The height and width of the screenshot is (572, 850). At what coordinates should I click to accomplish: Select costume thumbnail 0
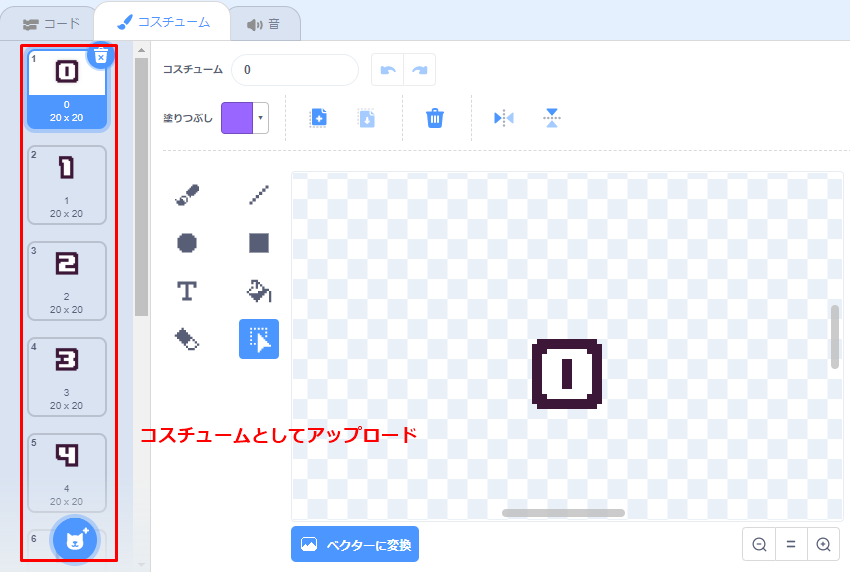point(67,89)
